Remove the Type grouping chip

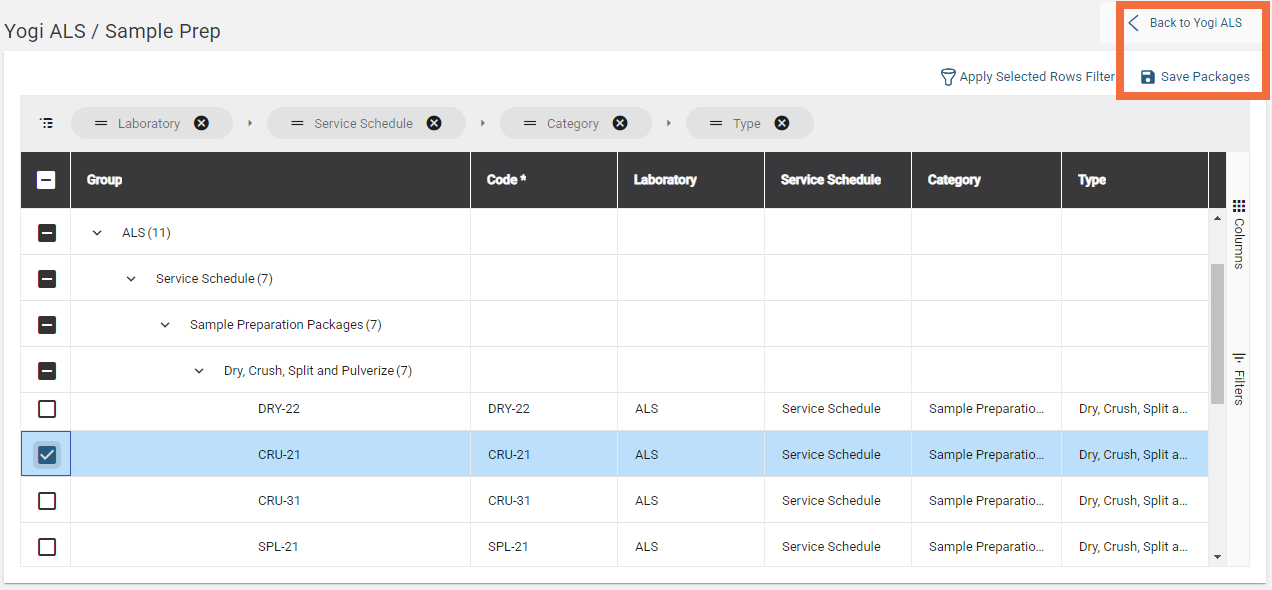coord(782,123)
